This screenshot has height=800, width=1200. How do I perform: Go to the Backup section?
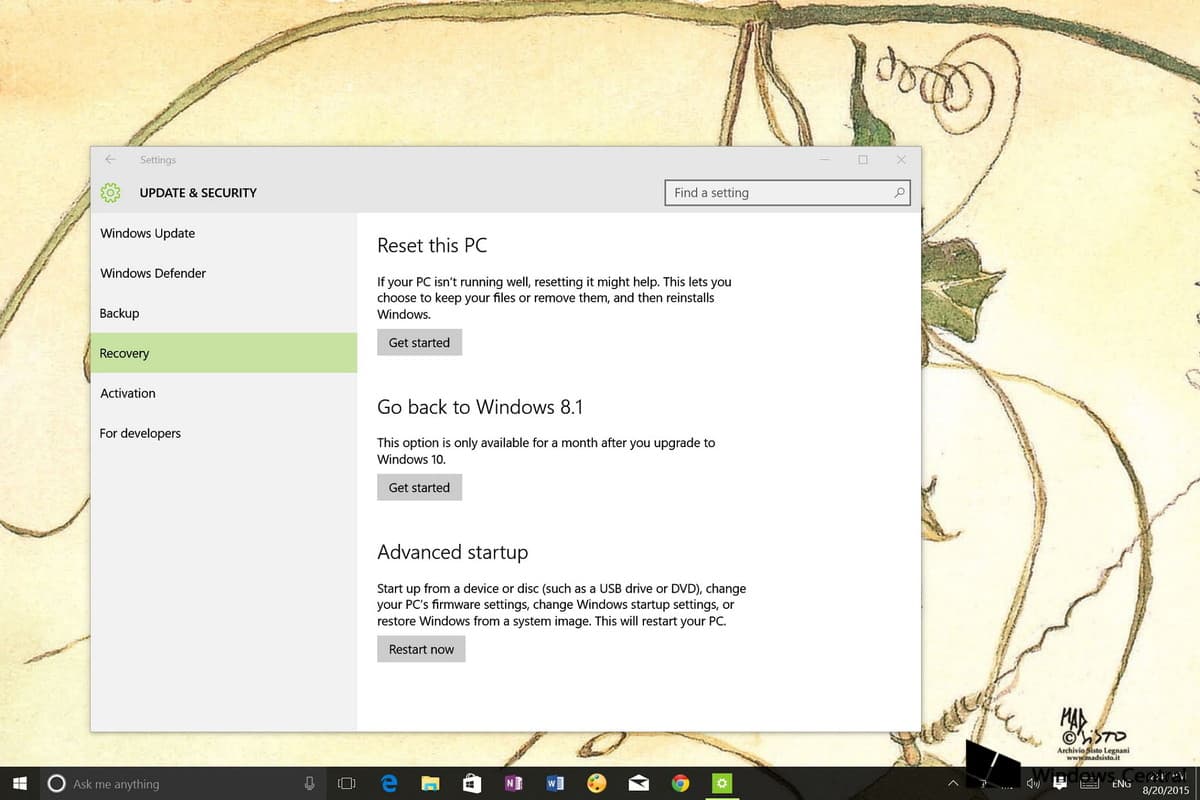coord(119,313)
